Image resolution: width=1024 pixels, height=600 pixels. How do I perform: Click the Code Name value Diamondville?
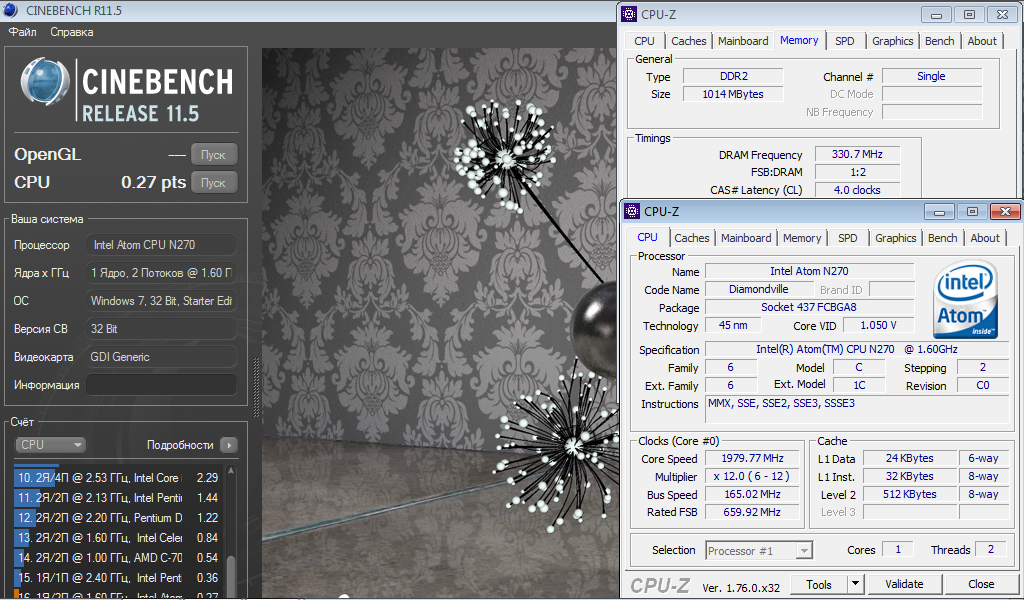tap(758, 289)
